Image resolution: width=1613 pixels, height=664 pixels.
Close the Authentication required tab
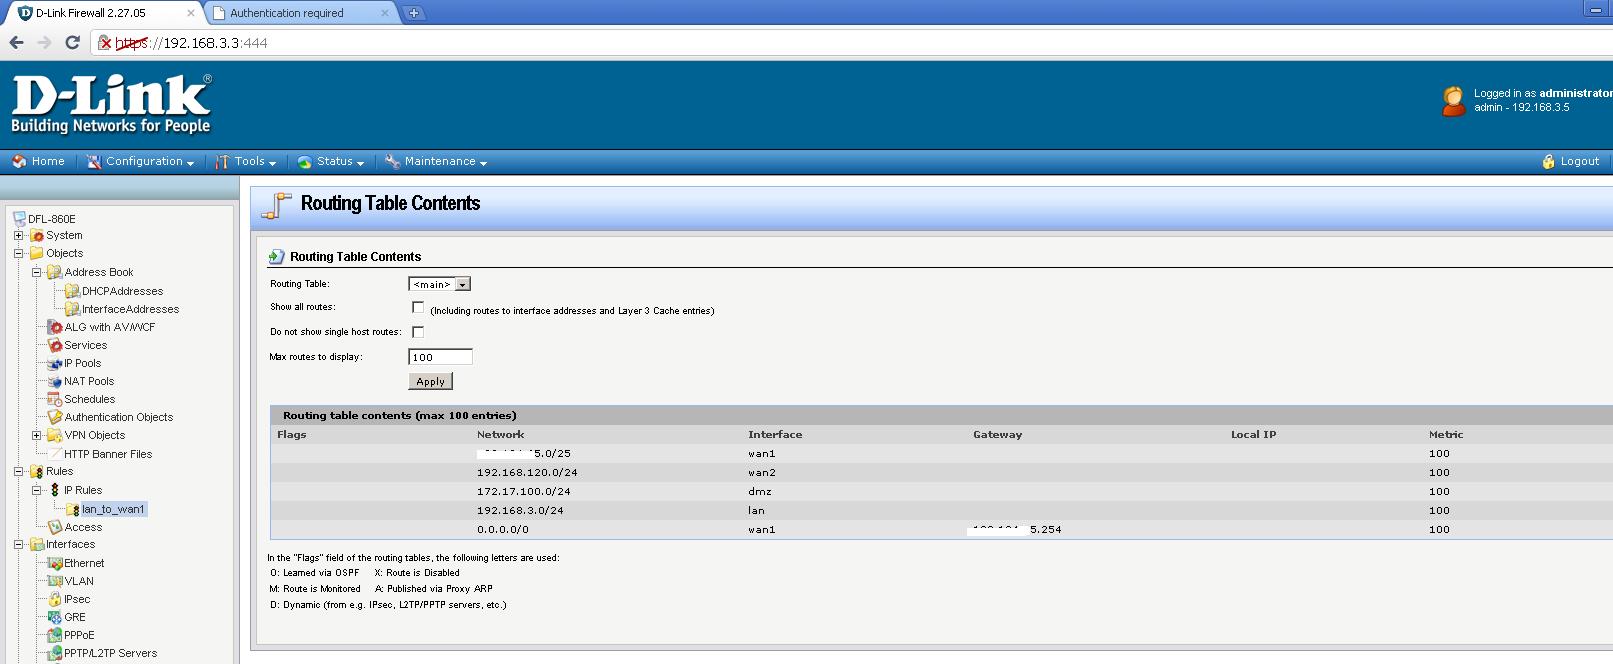click(x=385, y=13)
